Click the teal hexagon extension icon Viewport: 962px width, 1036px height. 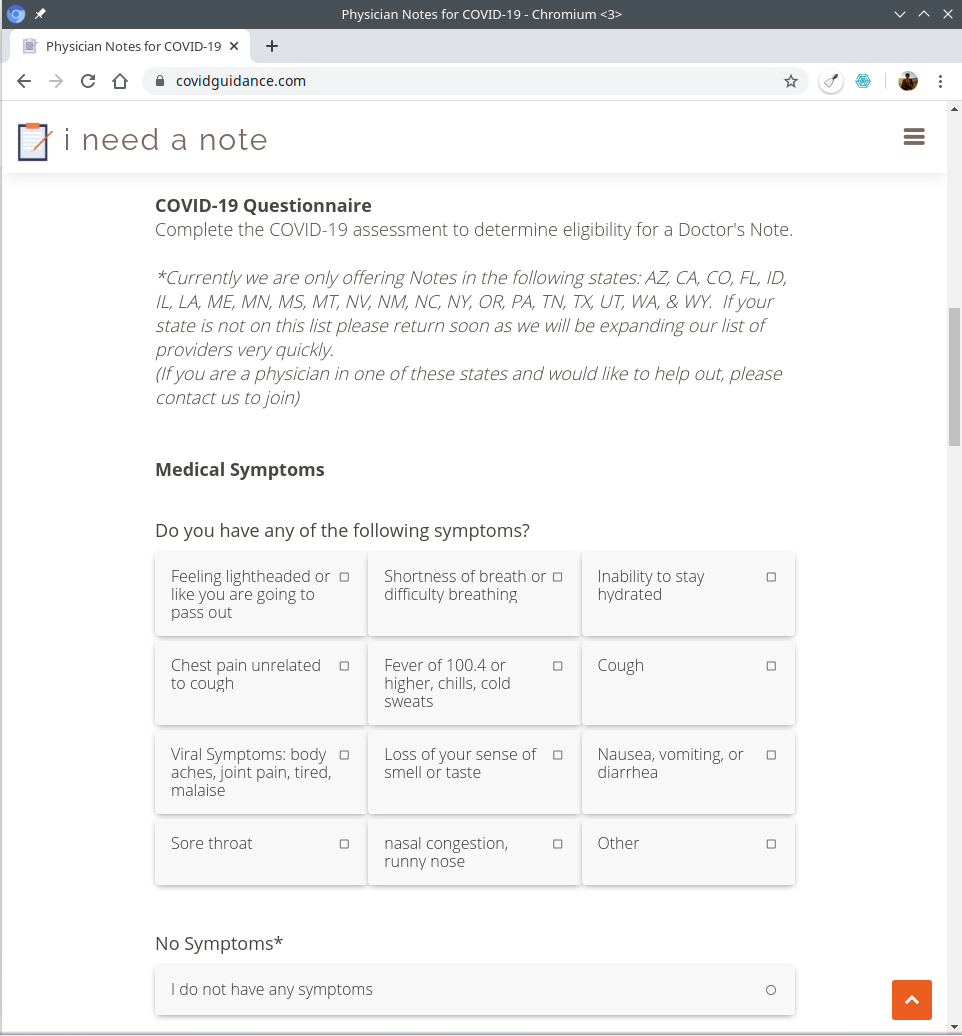863,81
